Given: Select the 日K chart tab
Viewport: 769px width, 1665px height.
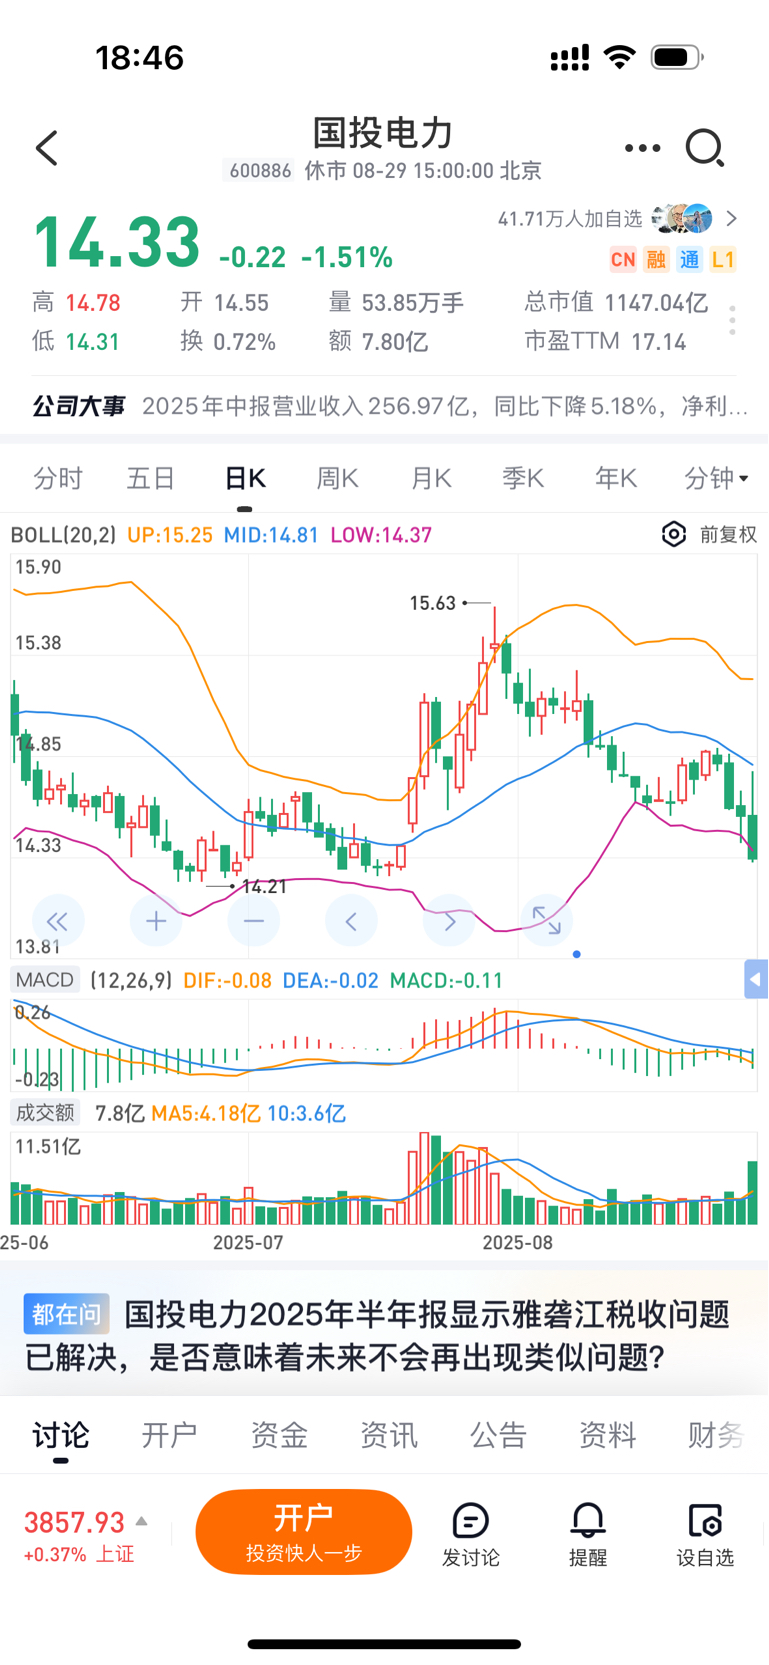Looking at the screenshot, I should click(x=245, y=478).
